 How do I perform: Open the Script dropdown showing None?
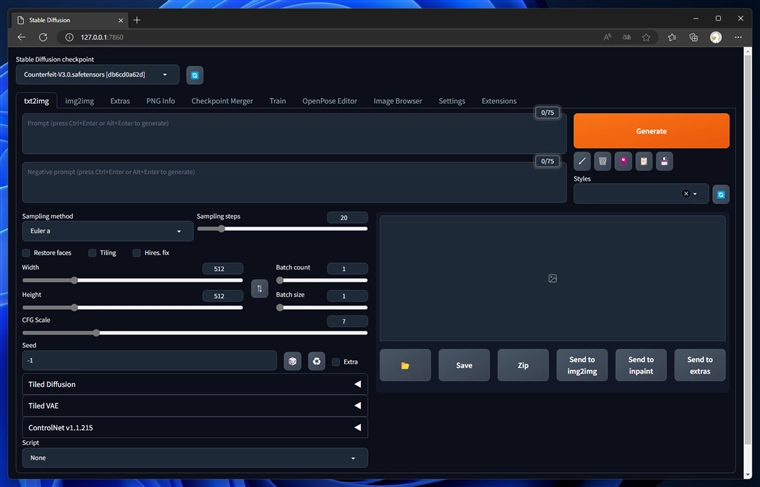pyautogui.click(x=195, y=458)
